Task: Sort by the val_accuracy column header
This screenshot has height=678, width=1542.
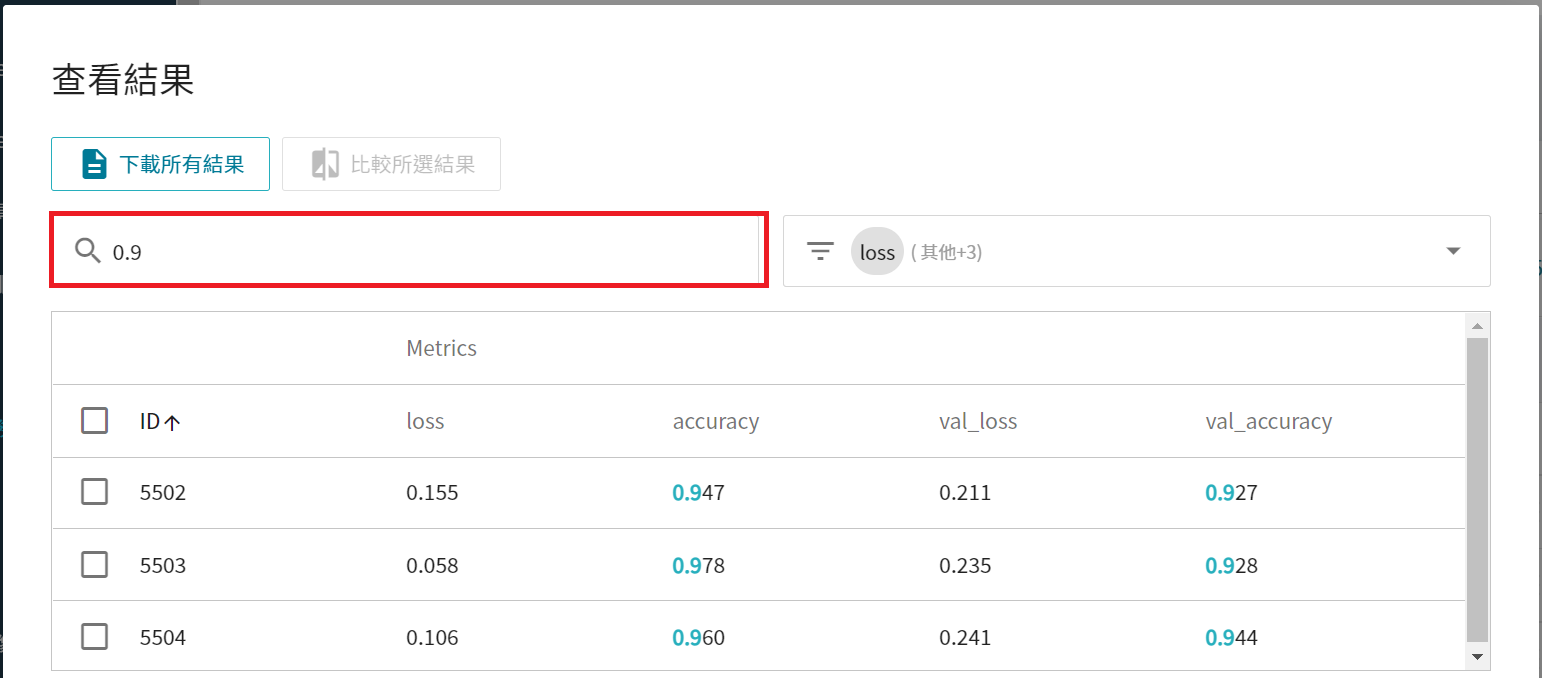Action: [1268, 421]
